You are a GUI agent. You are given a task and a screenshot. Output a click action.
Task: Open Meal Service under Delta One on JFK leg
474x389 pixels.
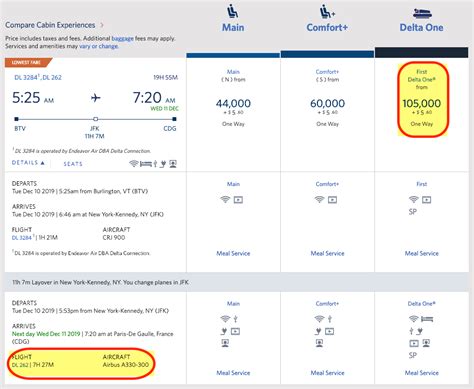tap(422, 373)
